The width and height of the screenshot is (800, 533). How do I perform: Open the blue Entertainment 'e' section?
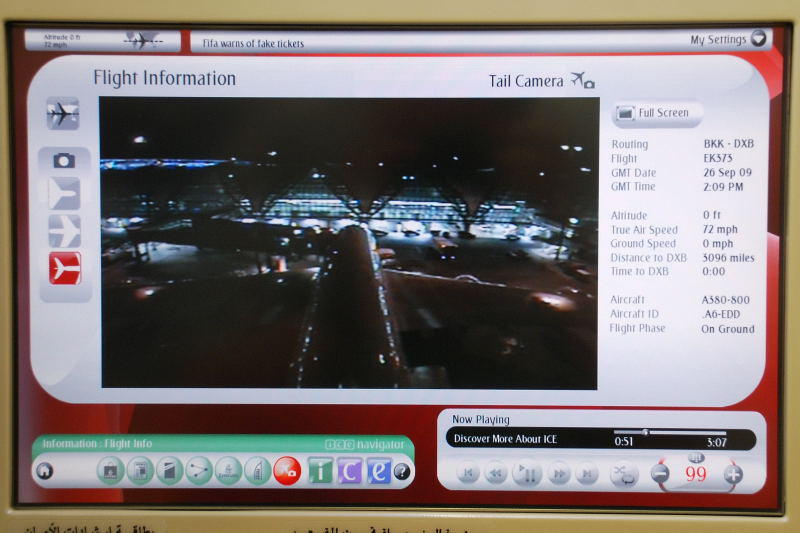click(x=379, y=471)
